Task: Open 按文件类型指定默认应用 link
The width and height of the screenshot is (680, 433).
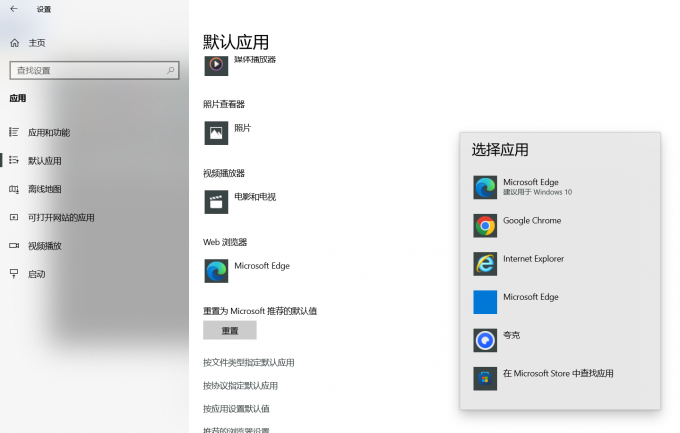Action: click(x=248, y=363)
